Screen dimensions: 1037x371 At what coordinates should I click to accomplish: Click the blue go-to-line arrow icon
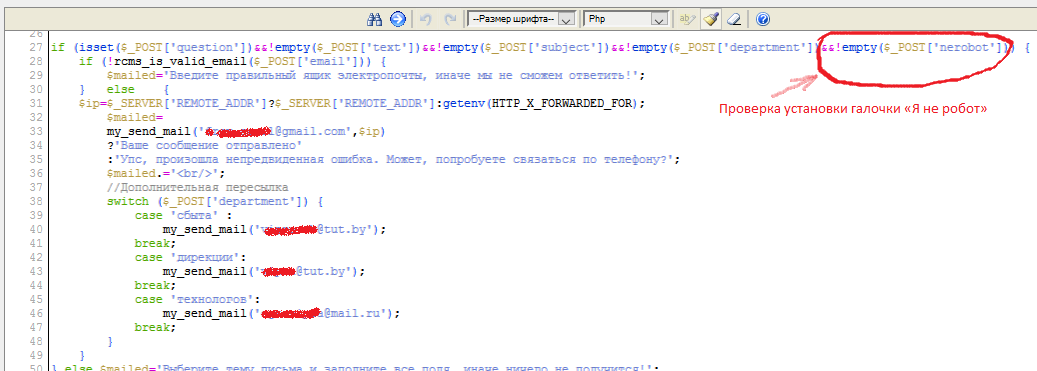click(x=397, y=19)
